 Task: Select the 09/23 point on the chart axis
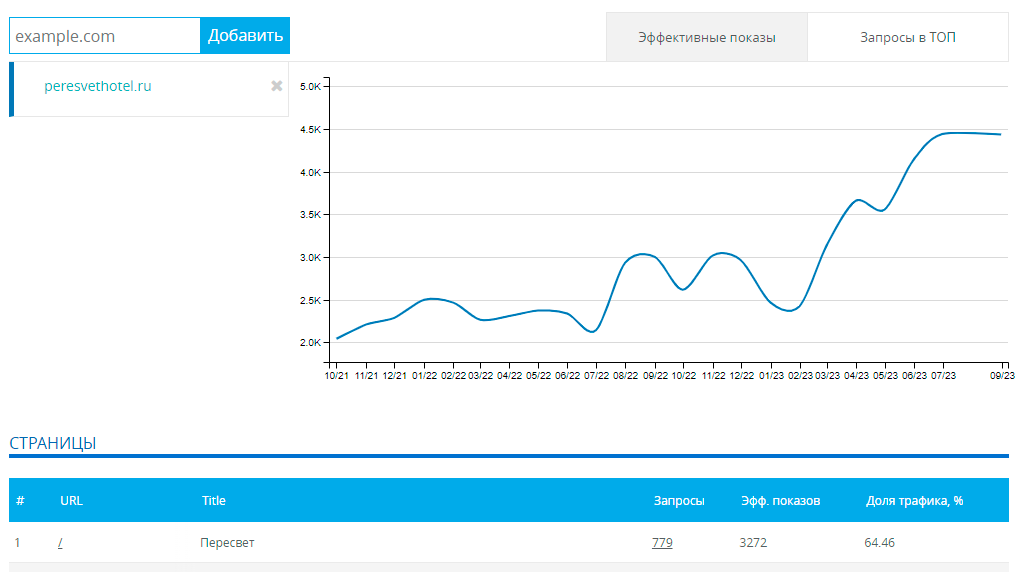tap(1002, 375)
